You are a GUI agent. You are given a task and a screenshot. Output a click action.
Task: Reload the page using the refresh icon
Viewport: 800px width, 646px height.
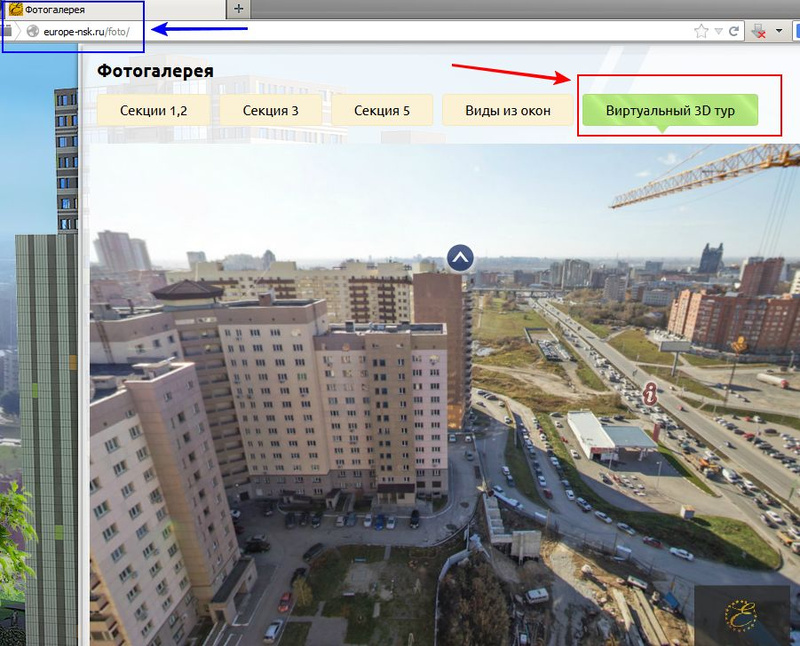(x=734, y=32)
